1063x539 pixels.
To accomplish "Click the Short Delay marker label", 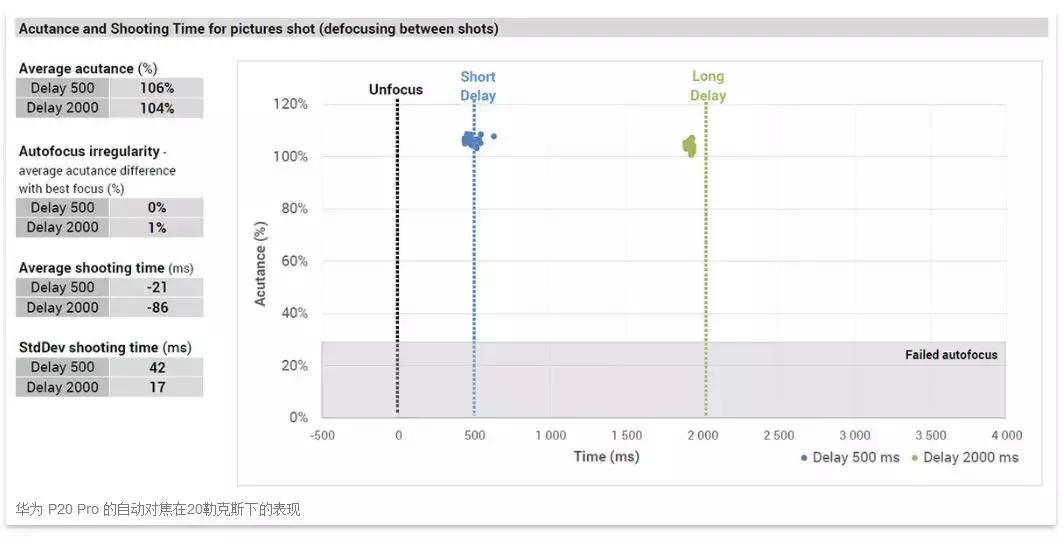I will pyautogui.click(x=478, y=86).
